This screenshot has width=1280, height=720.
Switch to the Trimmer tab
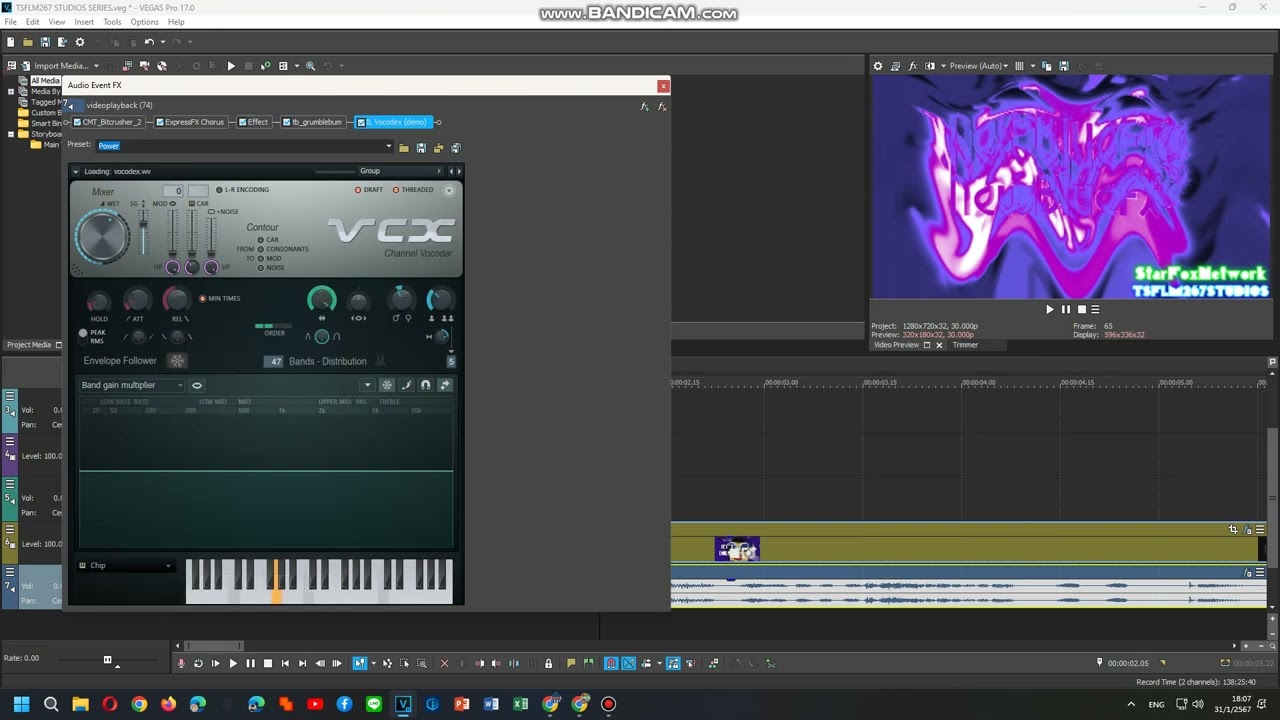[965, 345]
